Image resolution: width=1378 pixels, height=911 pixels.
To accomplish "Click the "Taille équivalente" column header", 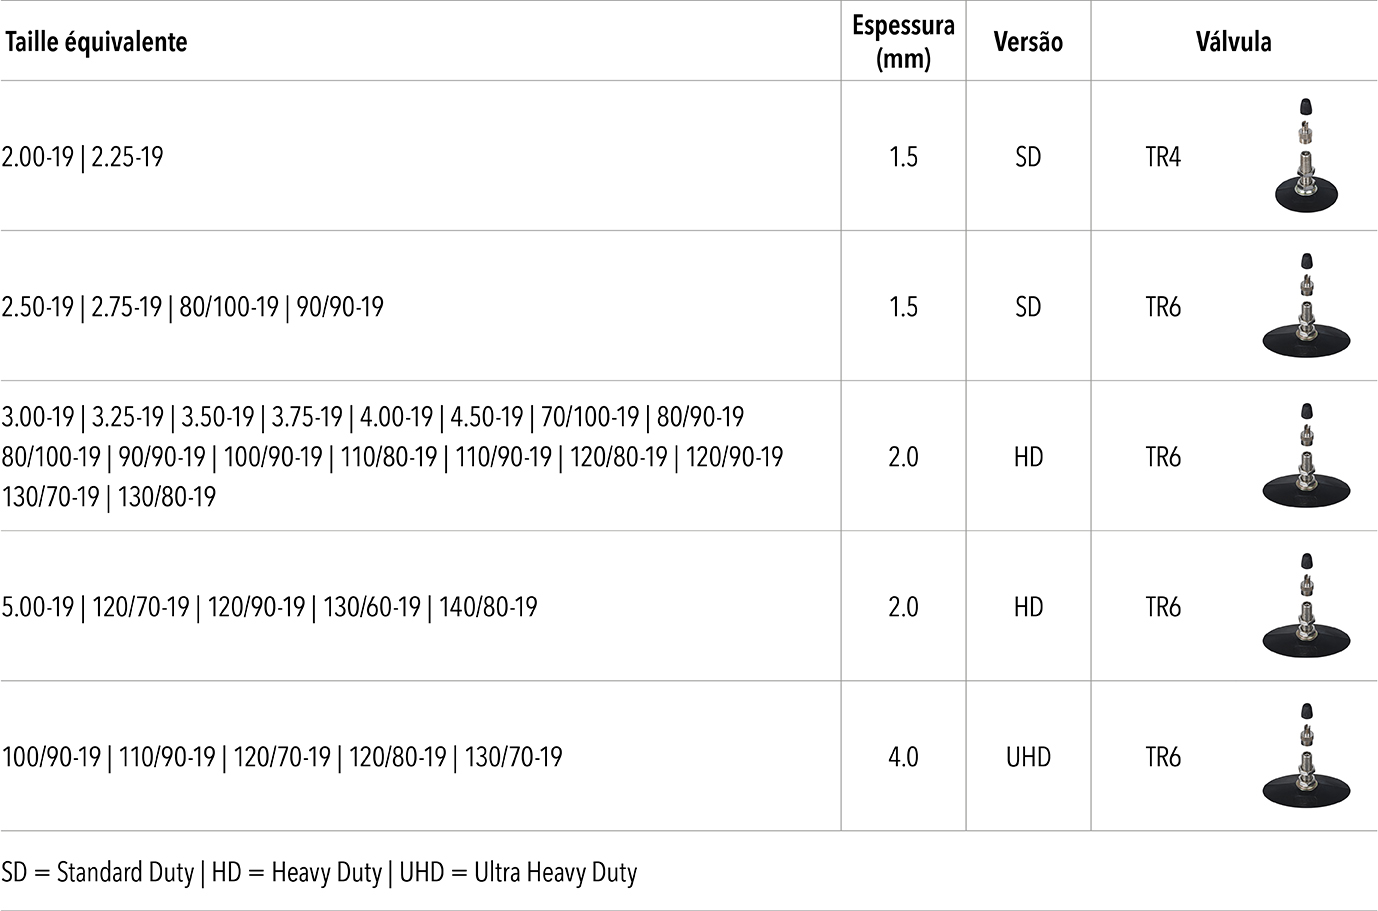I will [x=96, y=42].
